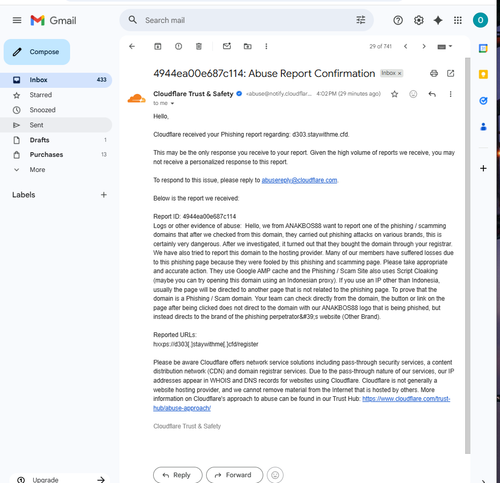Go back to inbox arrow
This screenshot has width=500, height=483.
132,46
